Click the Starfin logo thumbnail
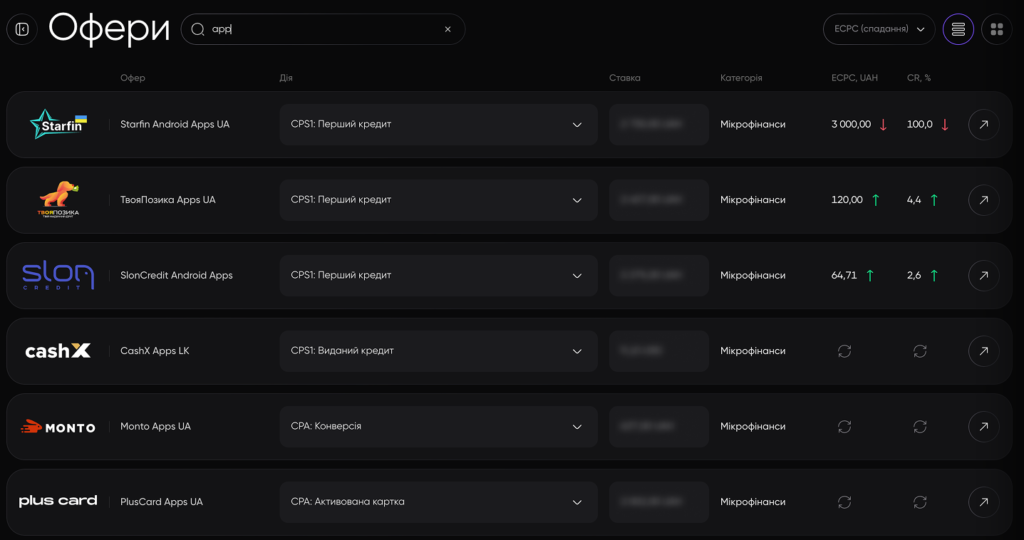The height and width of the screenshot is (540, 1024). click(x=58, y=124)
